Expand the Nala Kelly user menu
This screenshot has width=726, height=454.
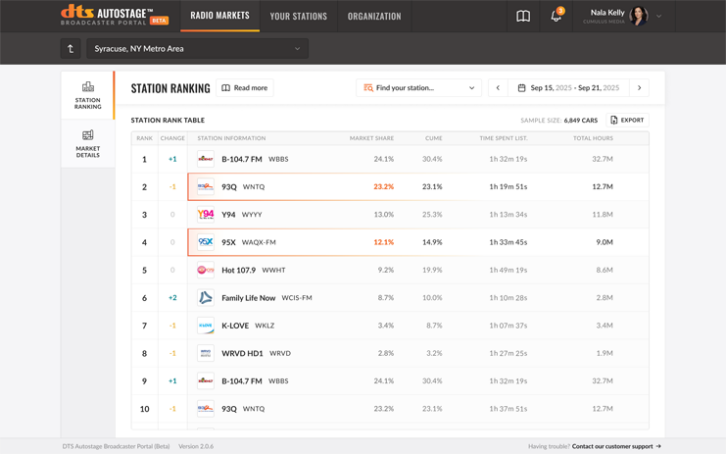pos(659,16)
